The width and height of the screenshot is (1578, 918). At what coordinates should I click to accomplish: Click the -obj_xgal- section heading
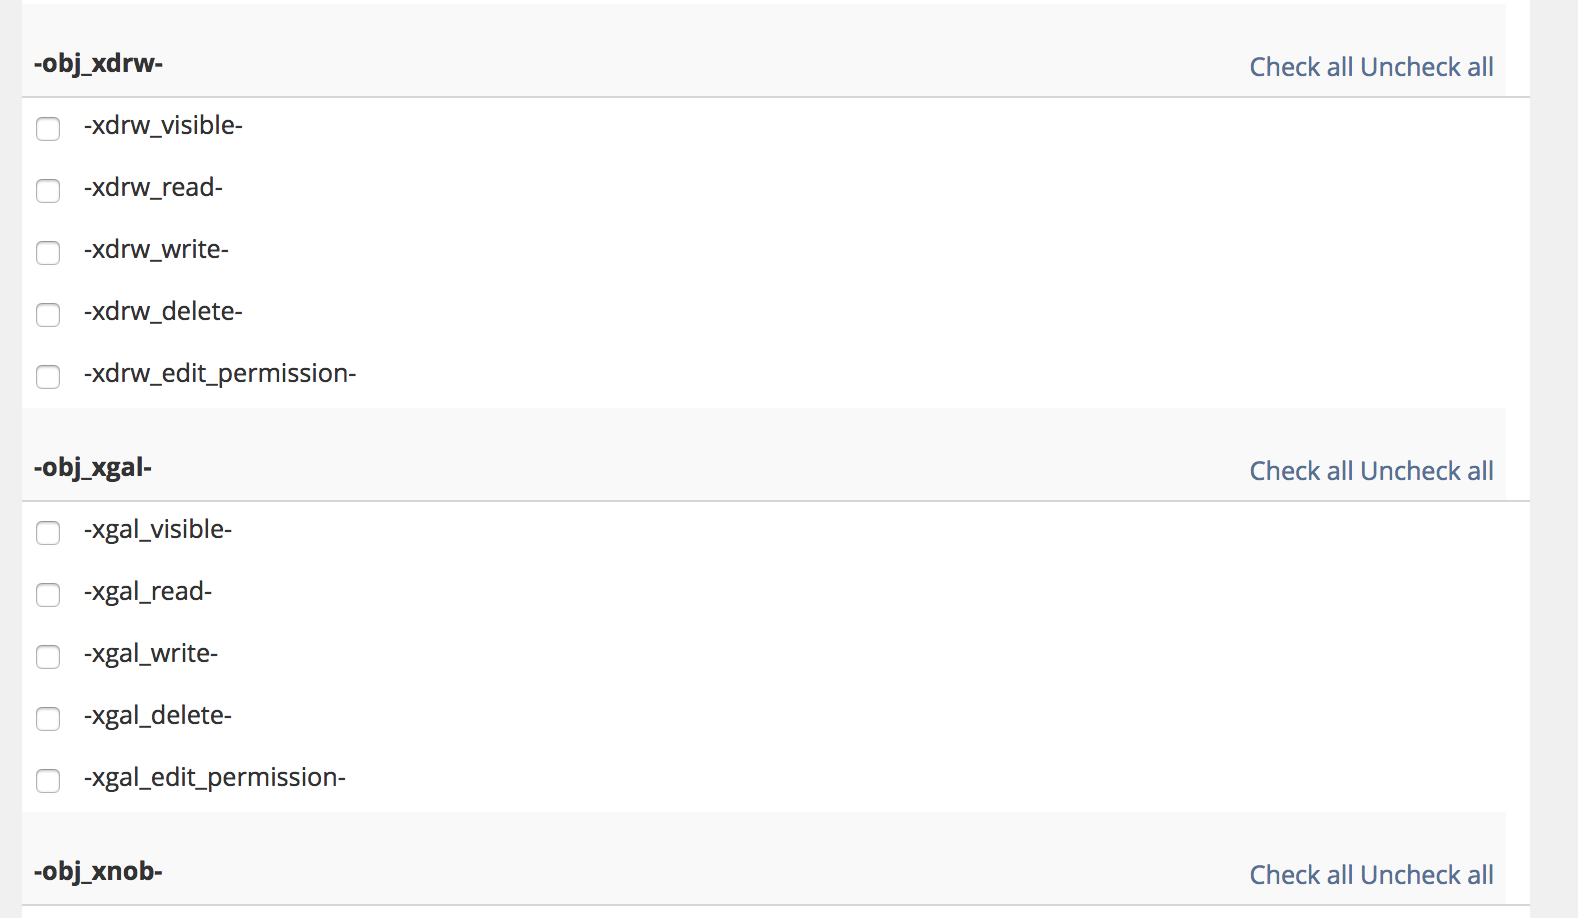93,467
